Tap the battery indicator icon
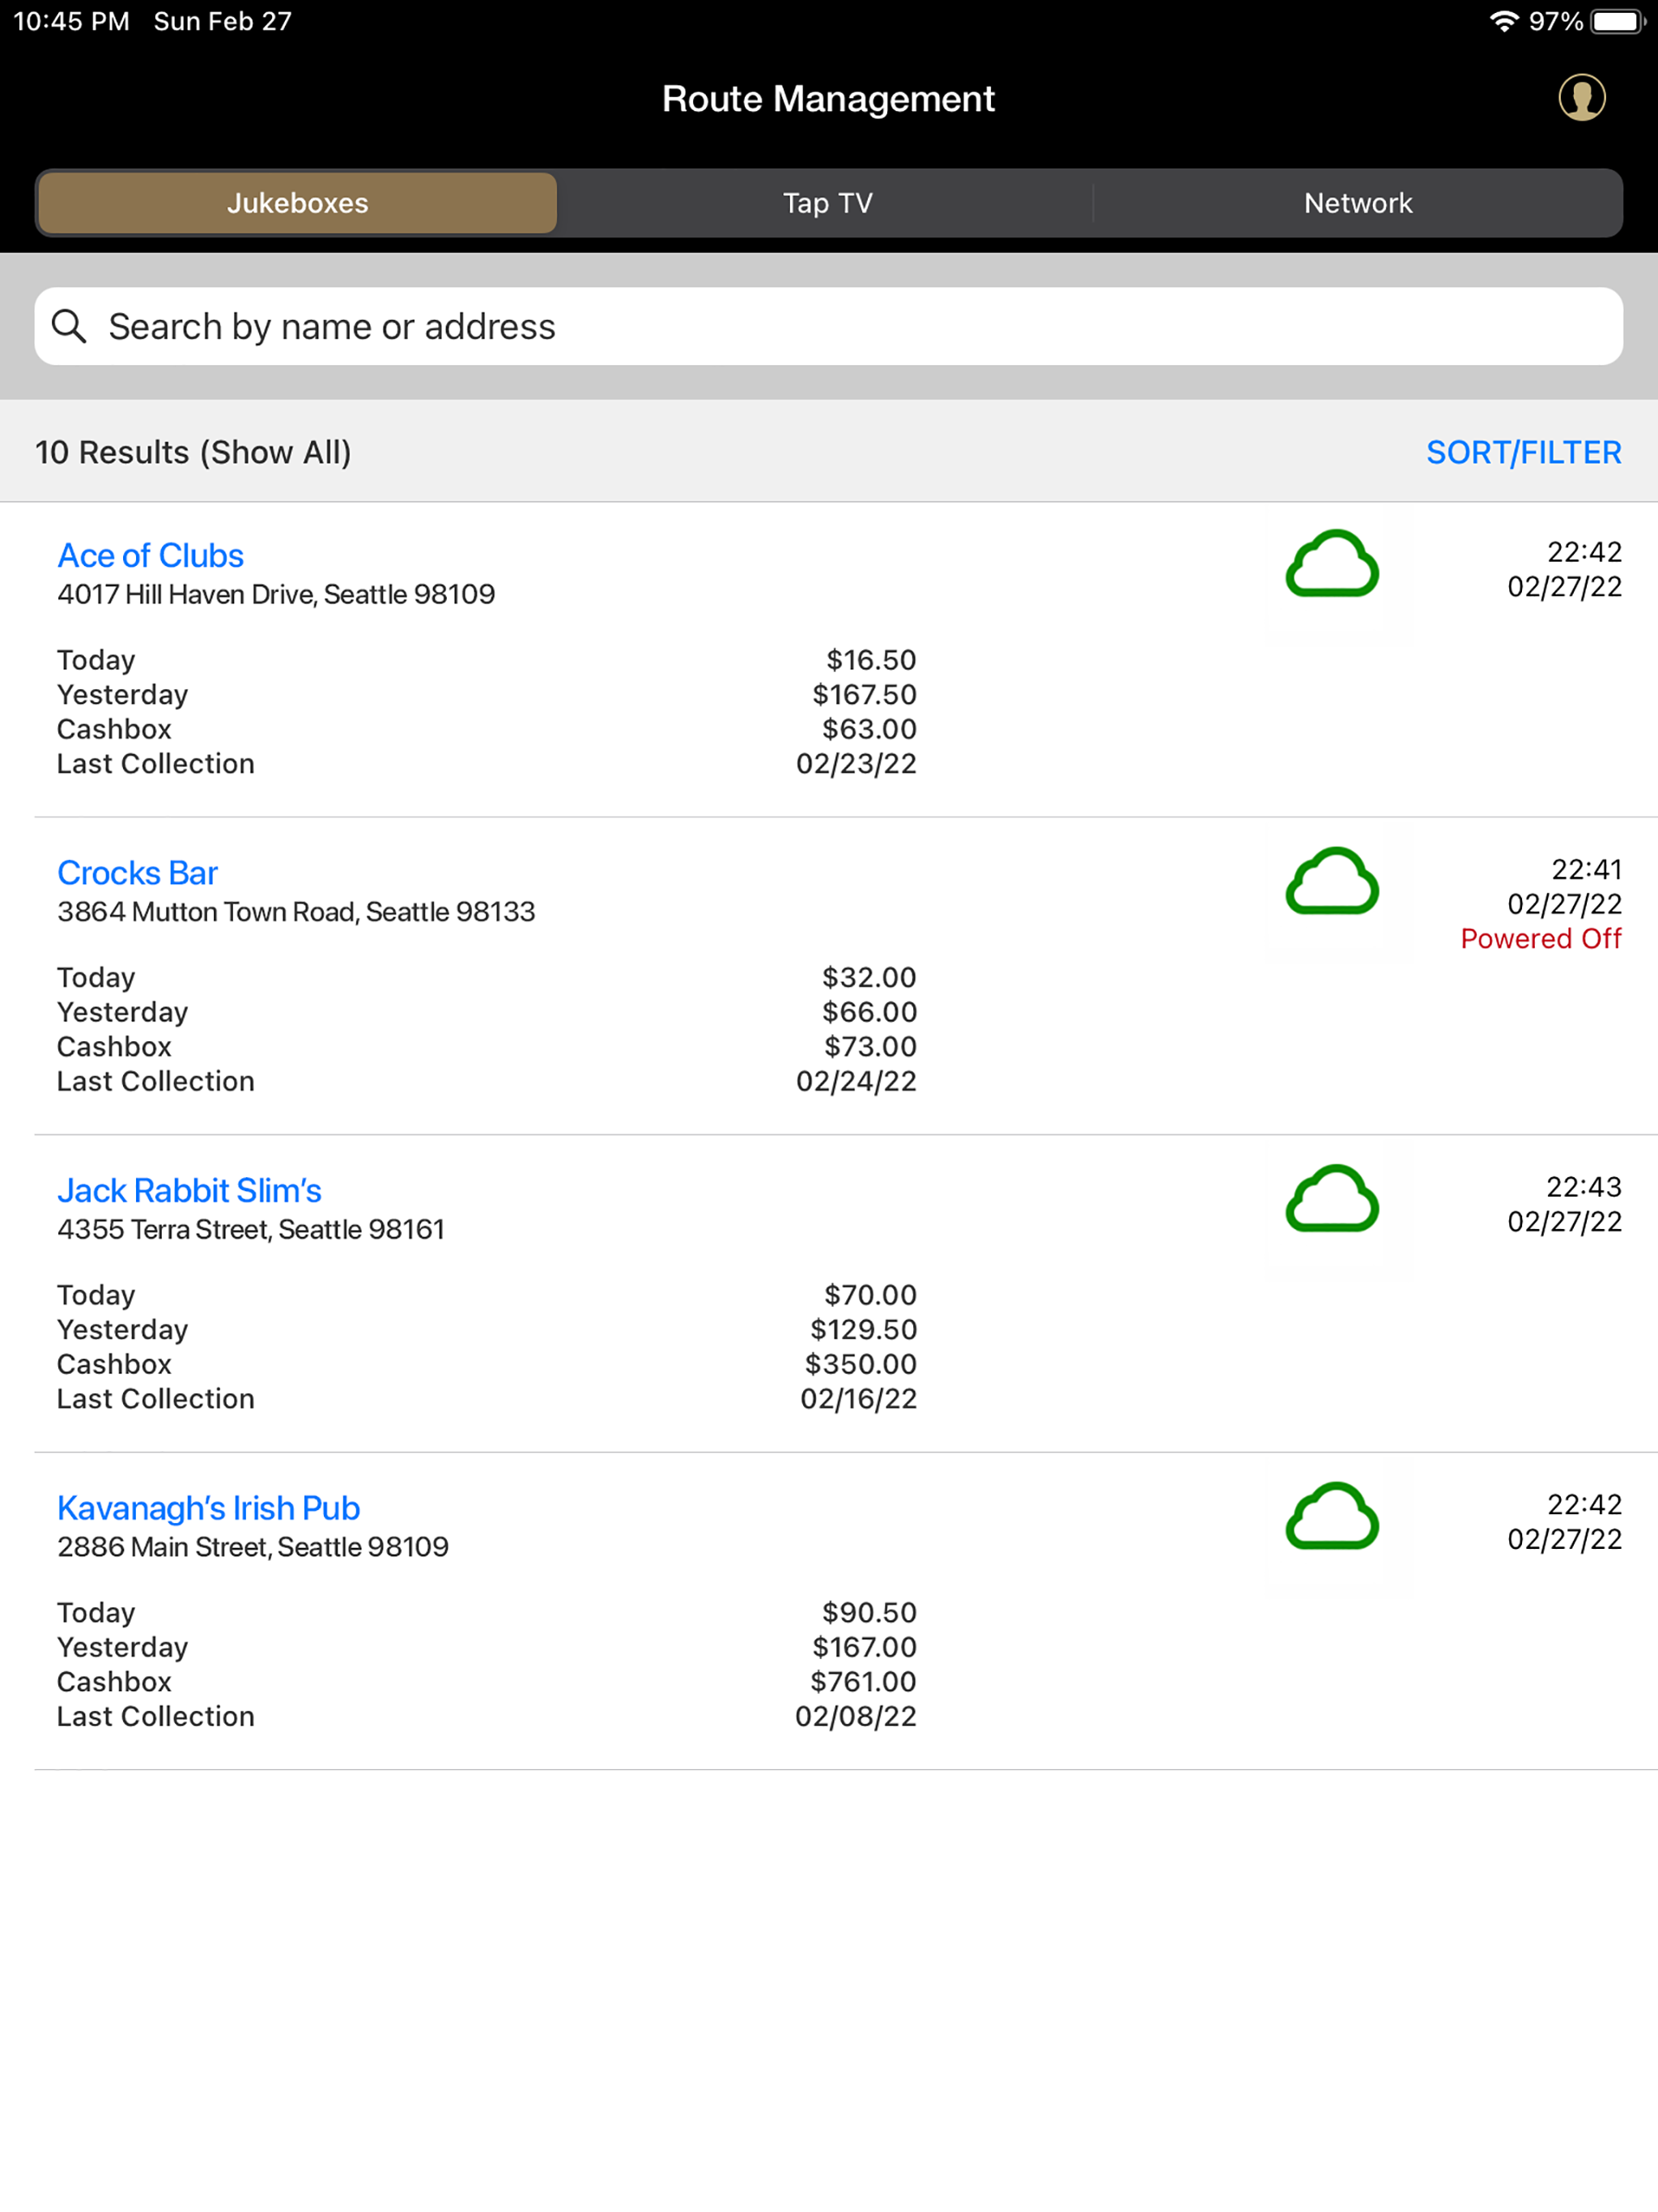This screenshot has width=1658, height=2212. (x=1617, y=21)
